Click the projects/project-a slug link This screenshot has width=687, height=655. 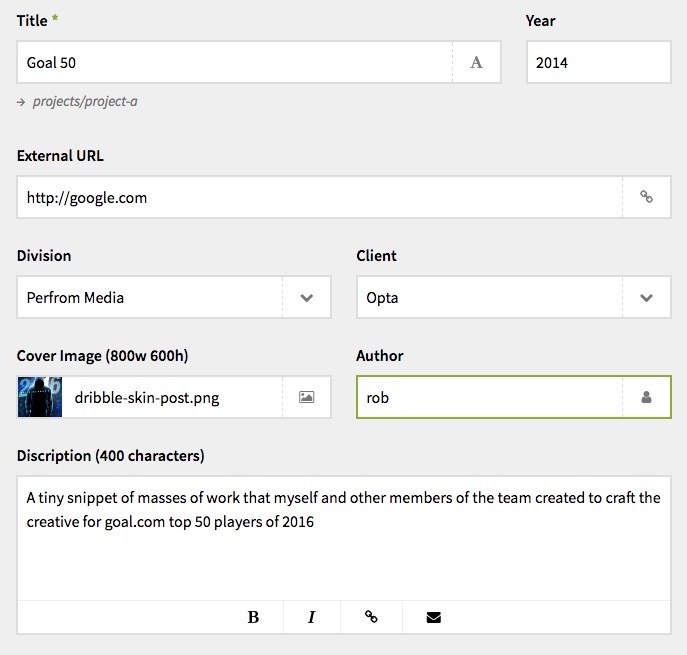click(85, 102)
